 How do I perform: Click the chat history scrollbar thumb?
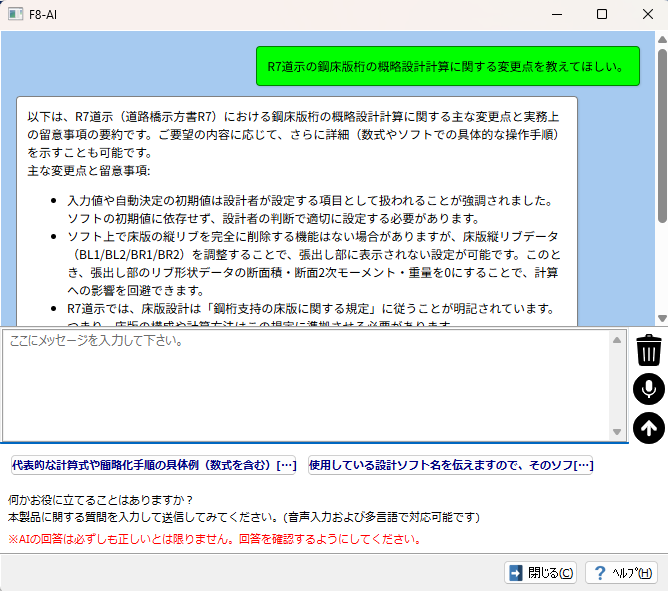[x=662, y=135]
